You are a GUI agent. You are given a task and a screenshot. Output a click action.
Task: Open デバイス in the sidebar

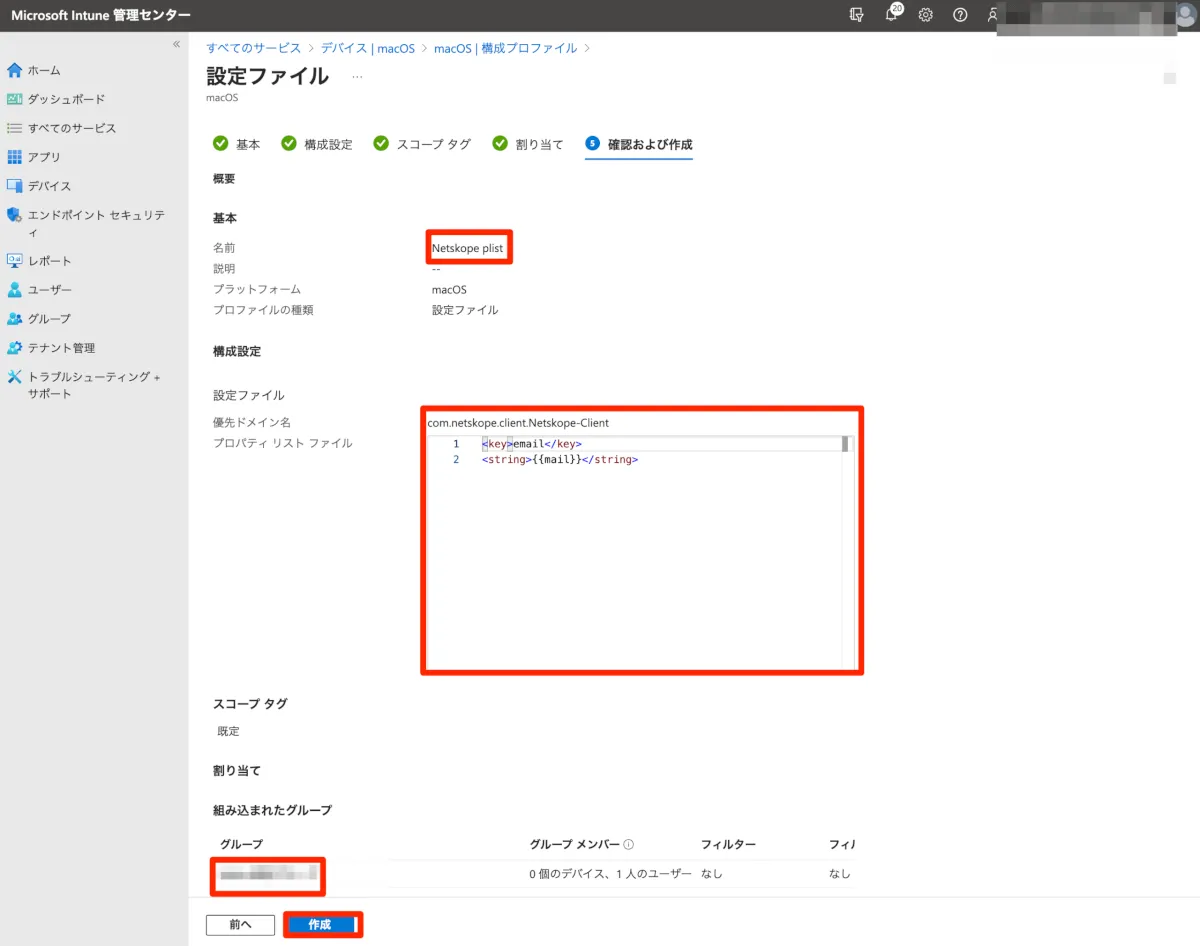click(x=49, y=186)
